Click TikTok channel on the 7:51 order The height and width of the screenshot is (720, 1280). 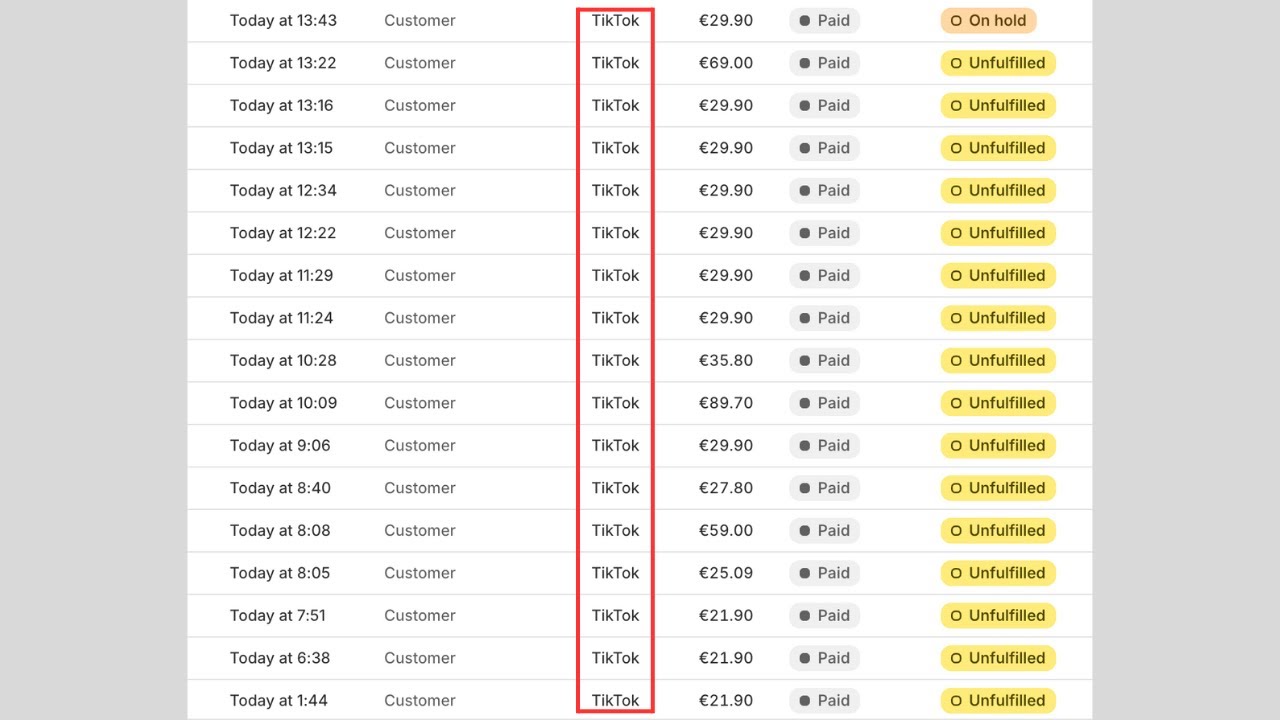[x=615, y=615]
